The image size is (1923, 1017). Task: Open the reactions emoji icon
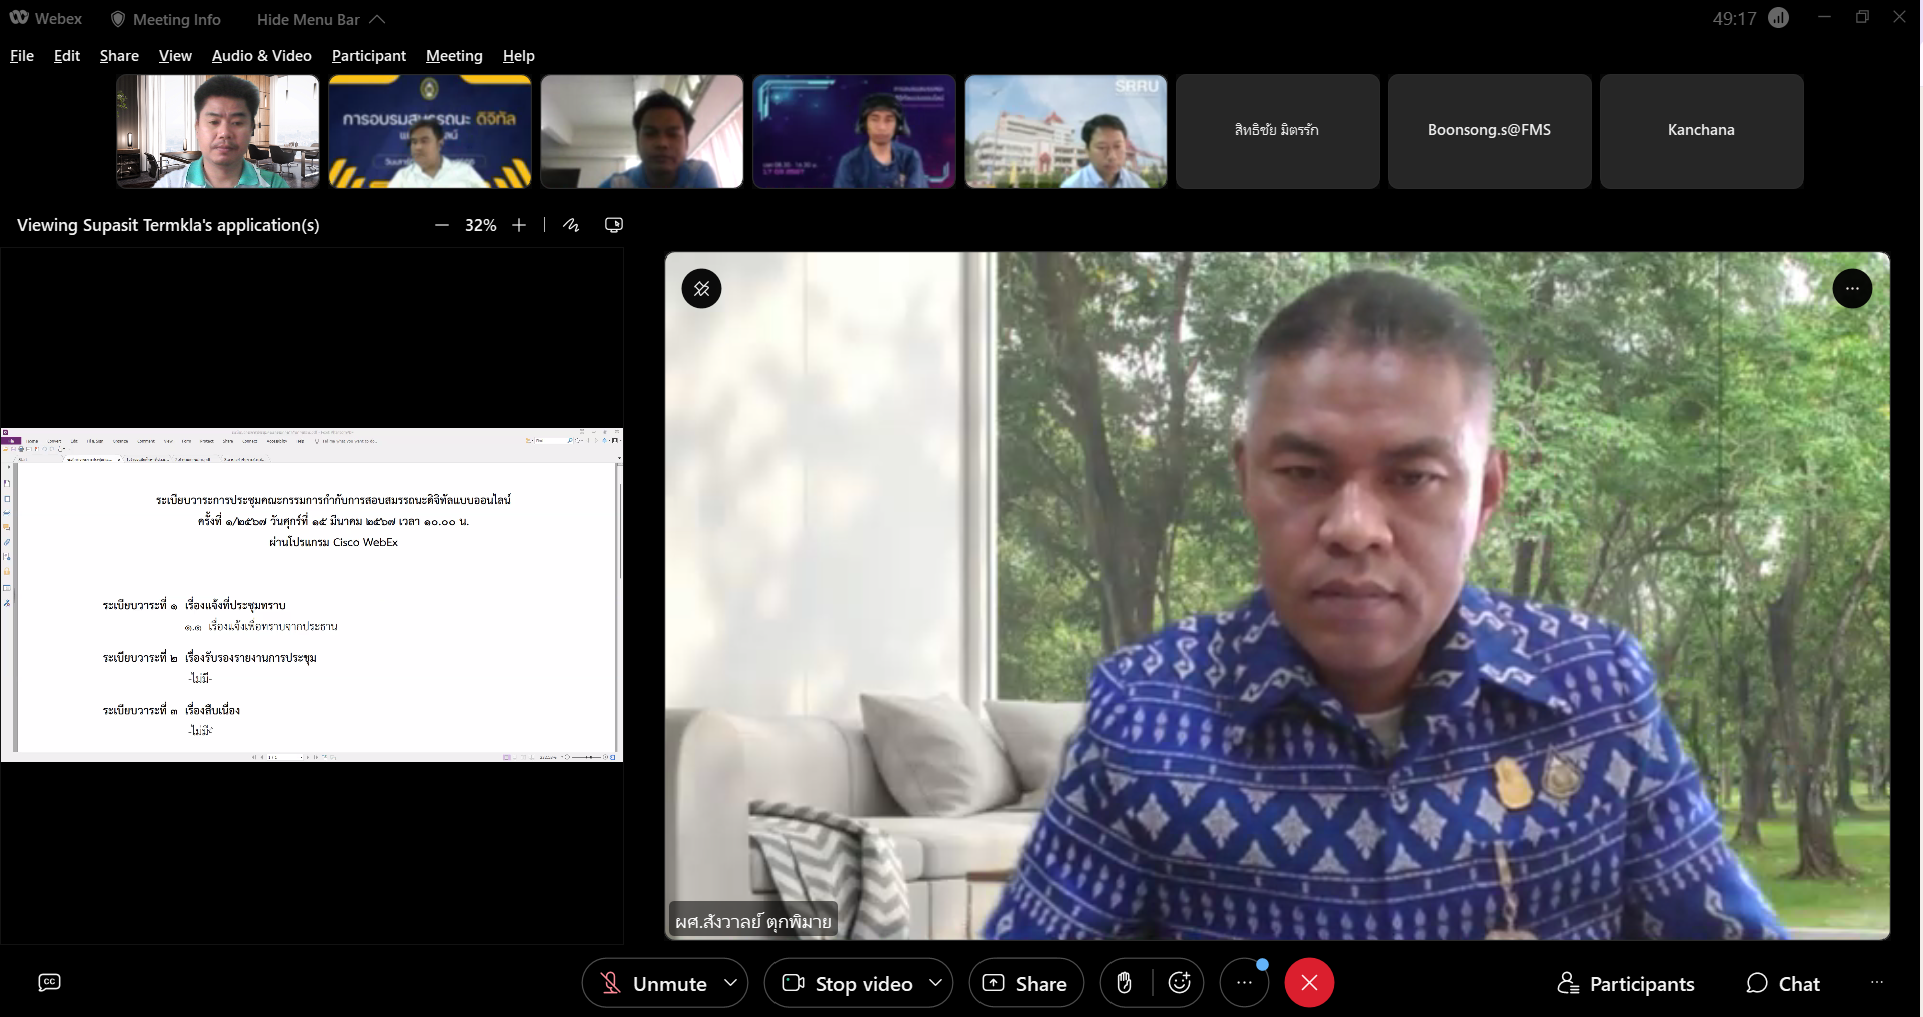[1180, 983]
